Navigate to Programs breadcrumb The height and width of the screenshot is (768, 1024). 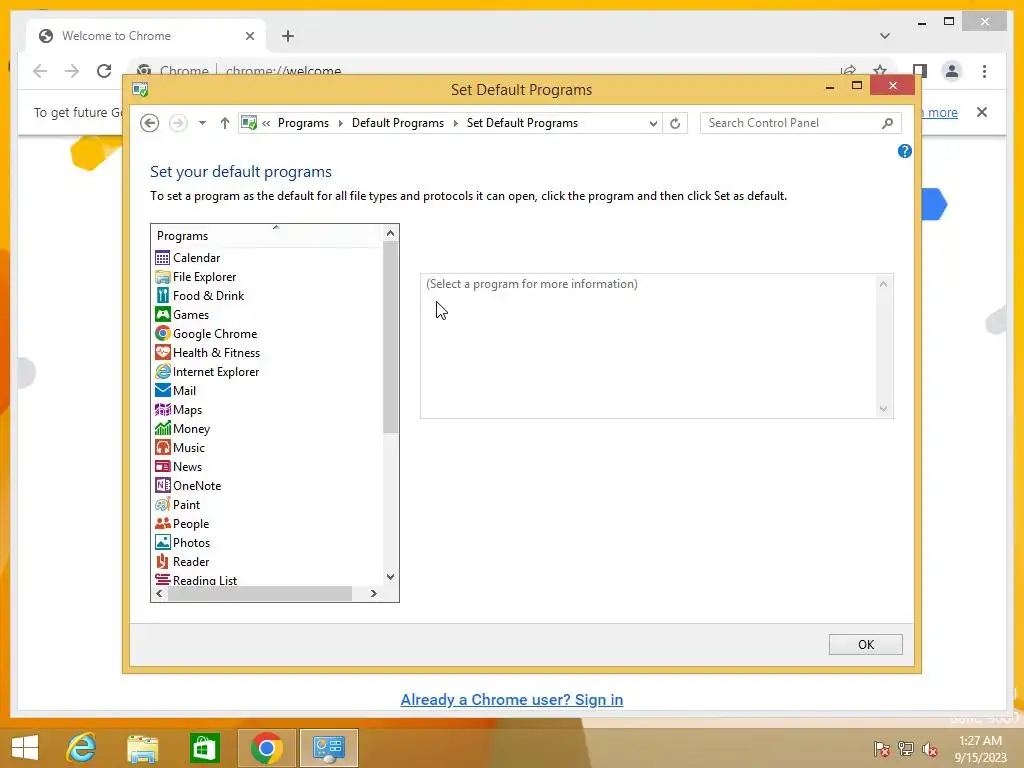click(303, 123)
